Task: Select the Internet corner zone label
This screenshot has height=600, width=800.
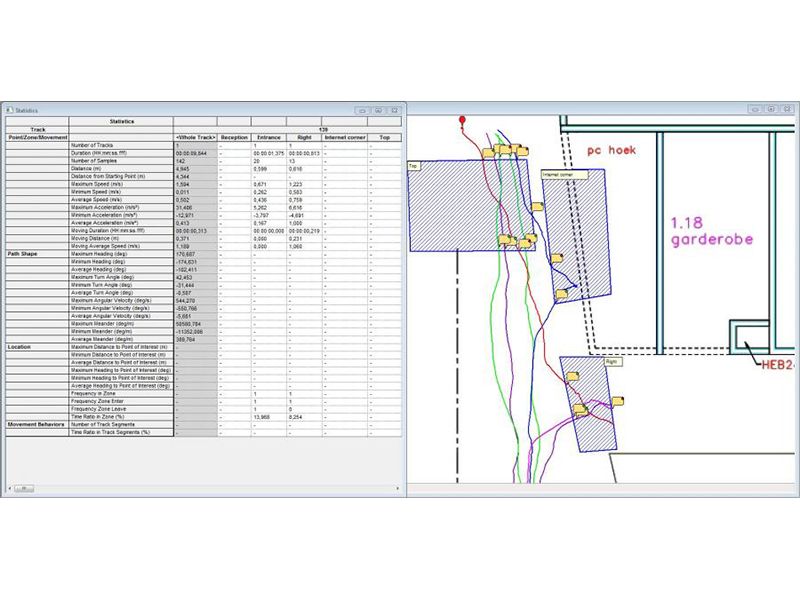Action: (558, 174)
